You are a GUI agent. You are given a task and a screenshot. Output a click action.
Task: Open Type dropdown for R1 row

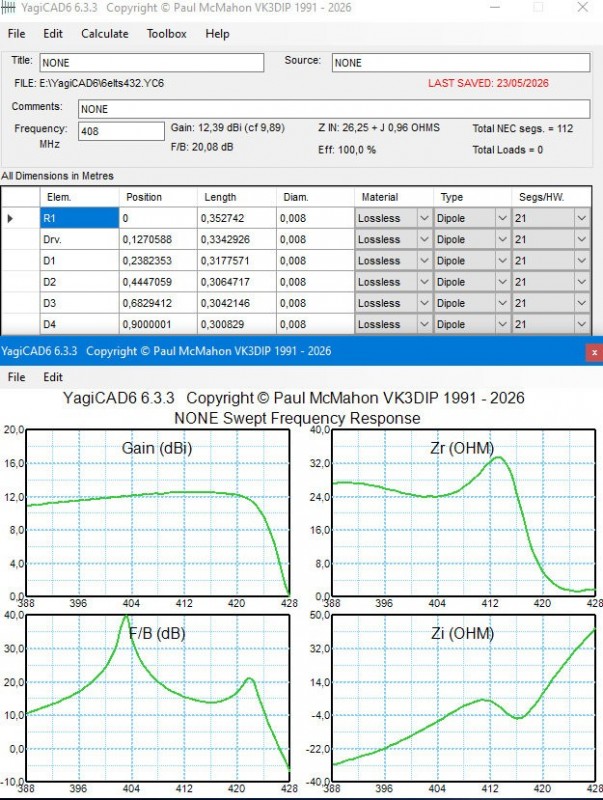[x=502, y=218]
